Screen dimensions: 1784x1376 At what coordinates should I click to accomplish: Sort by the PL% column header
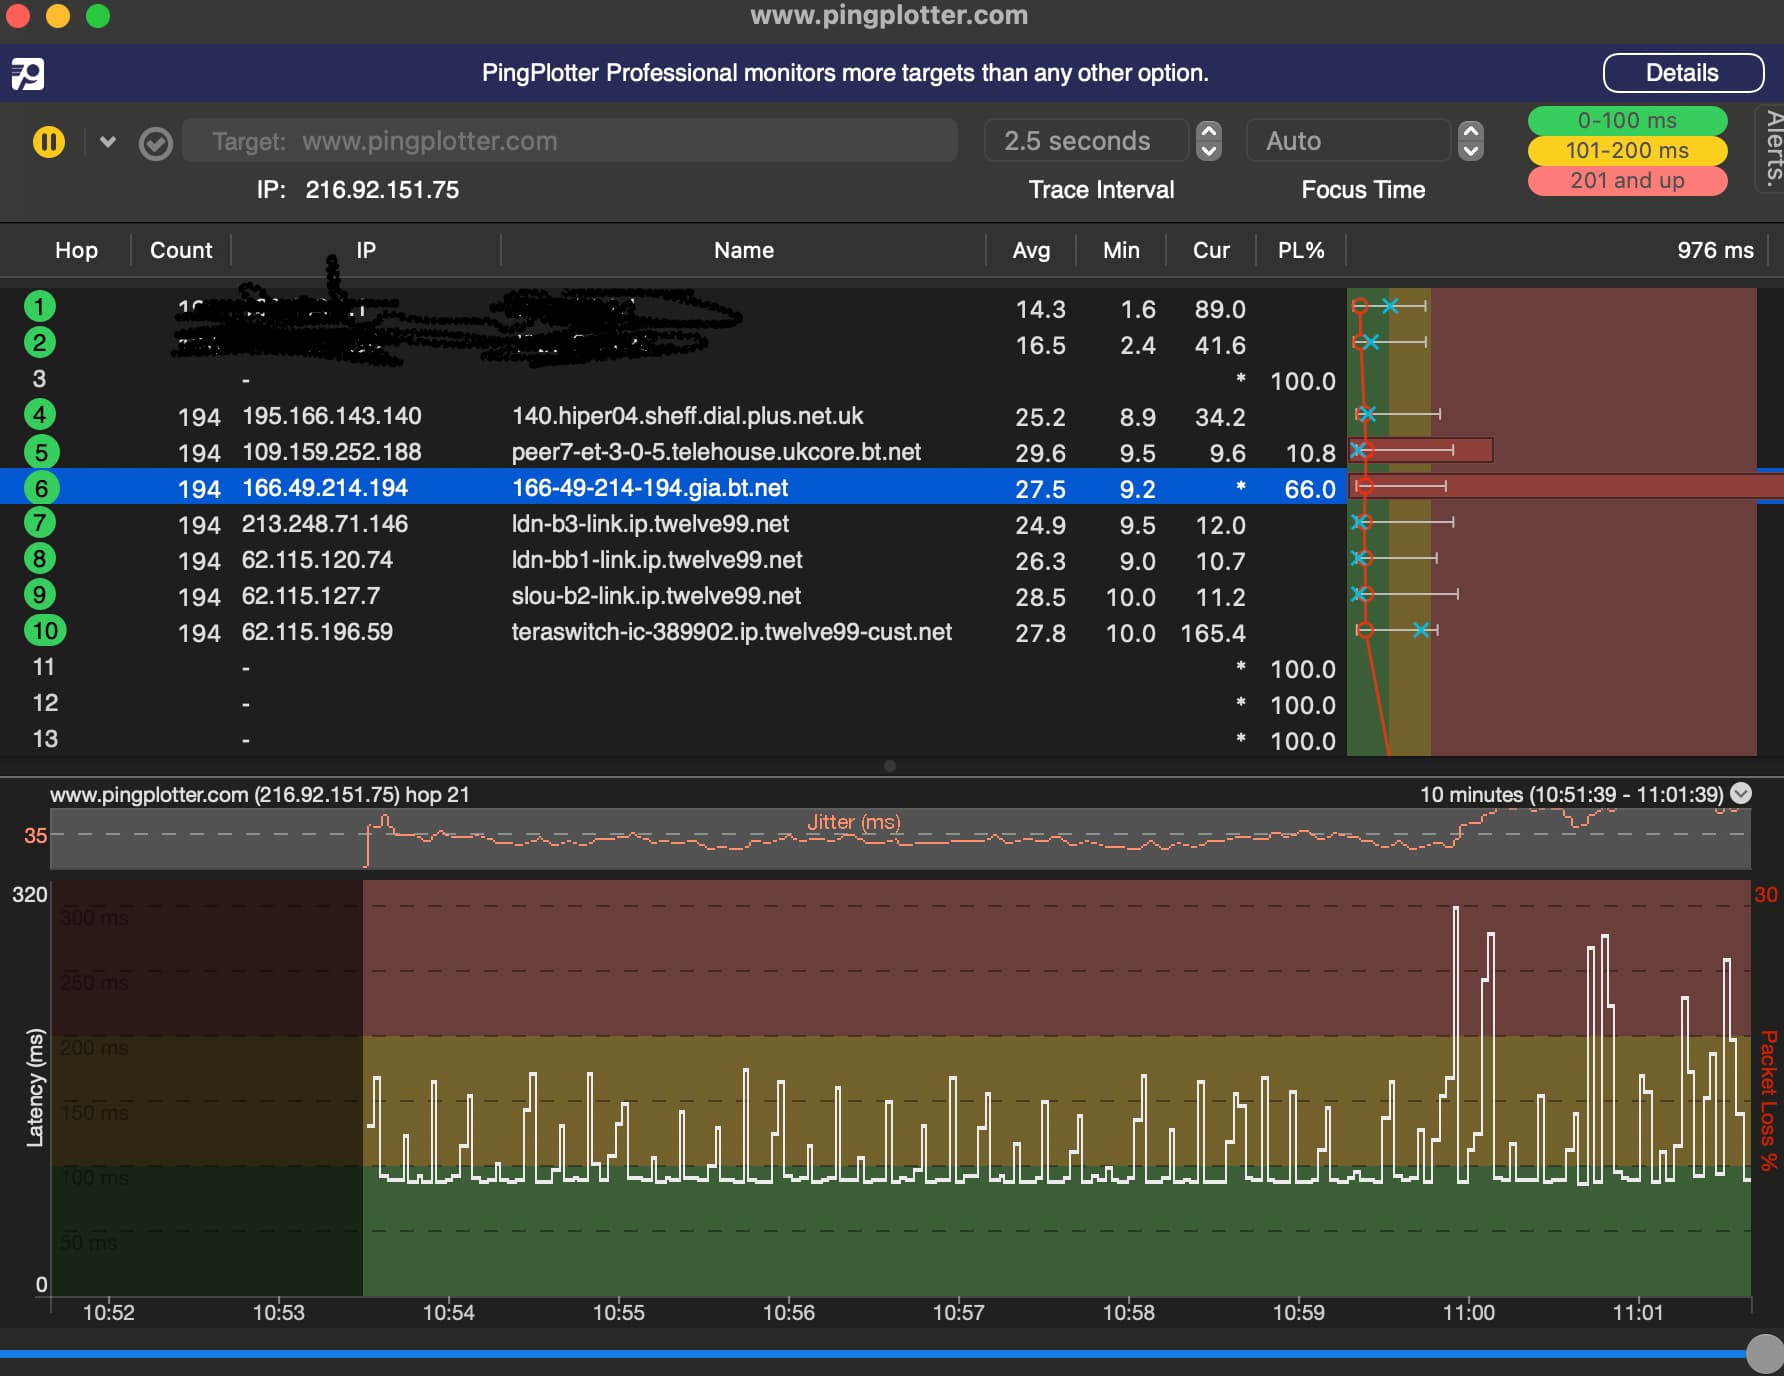pos(1300,250)
